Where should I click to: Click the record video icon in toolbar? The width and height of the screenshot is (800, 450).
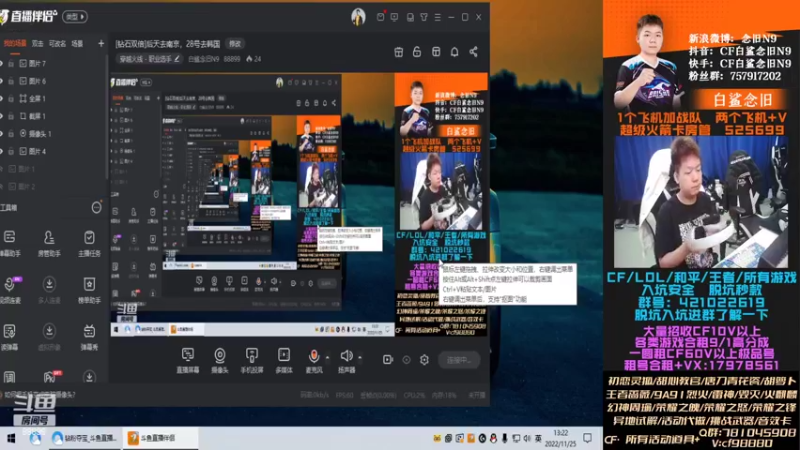click(388, 360)
